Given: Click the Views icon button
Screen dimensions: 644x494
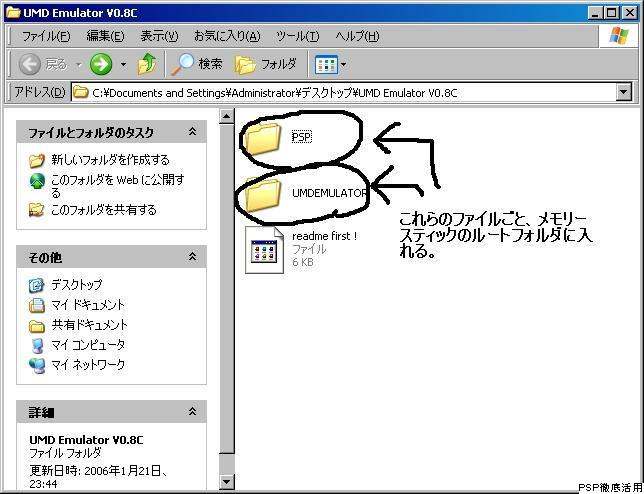Looking at the screenshot, I should (x=326, y=64).
